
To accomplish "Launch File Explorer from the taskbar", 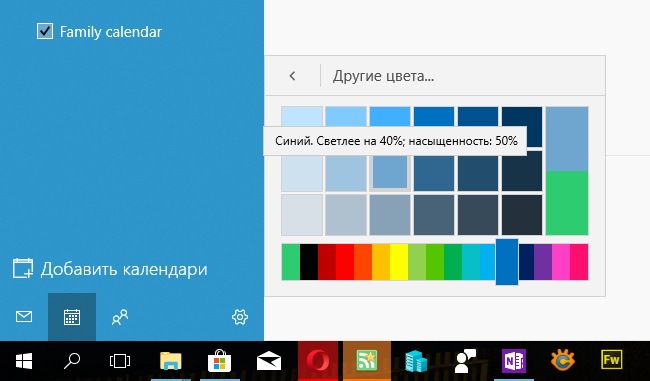I will click(x=171, y=361).
